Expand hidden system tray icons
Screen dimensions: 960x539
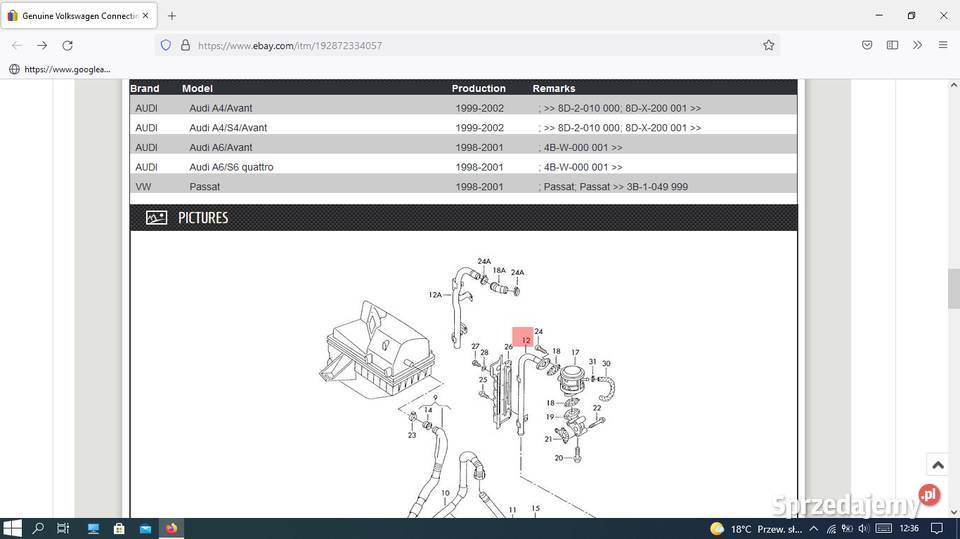pos(814,529)
